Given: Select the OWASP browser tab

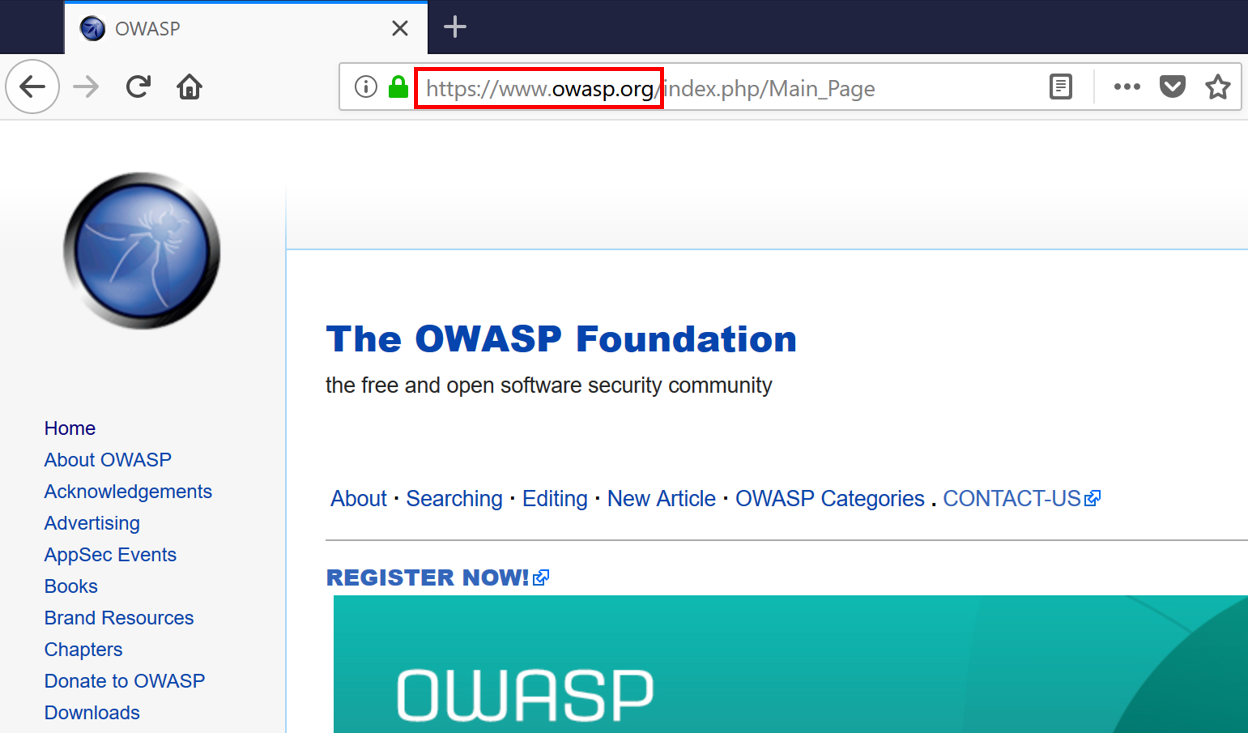Looking at the screenshot, I should [246, 28].
